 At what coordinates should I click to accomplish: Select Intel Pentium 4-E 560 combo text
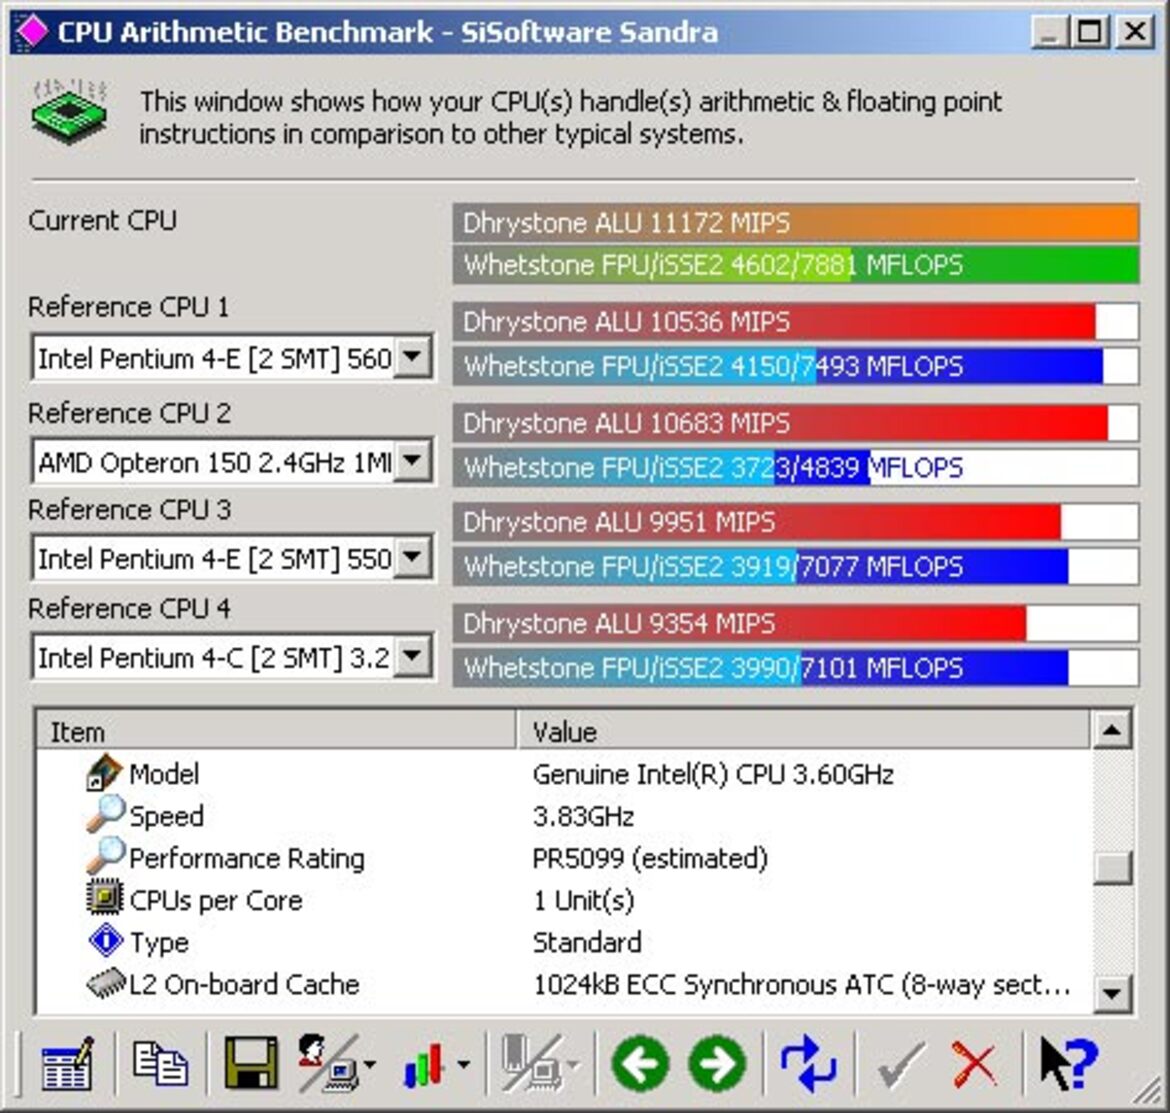214,359
